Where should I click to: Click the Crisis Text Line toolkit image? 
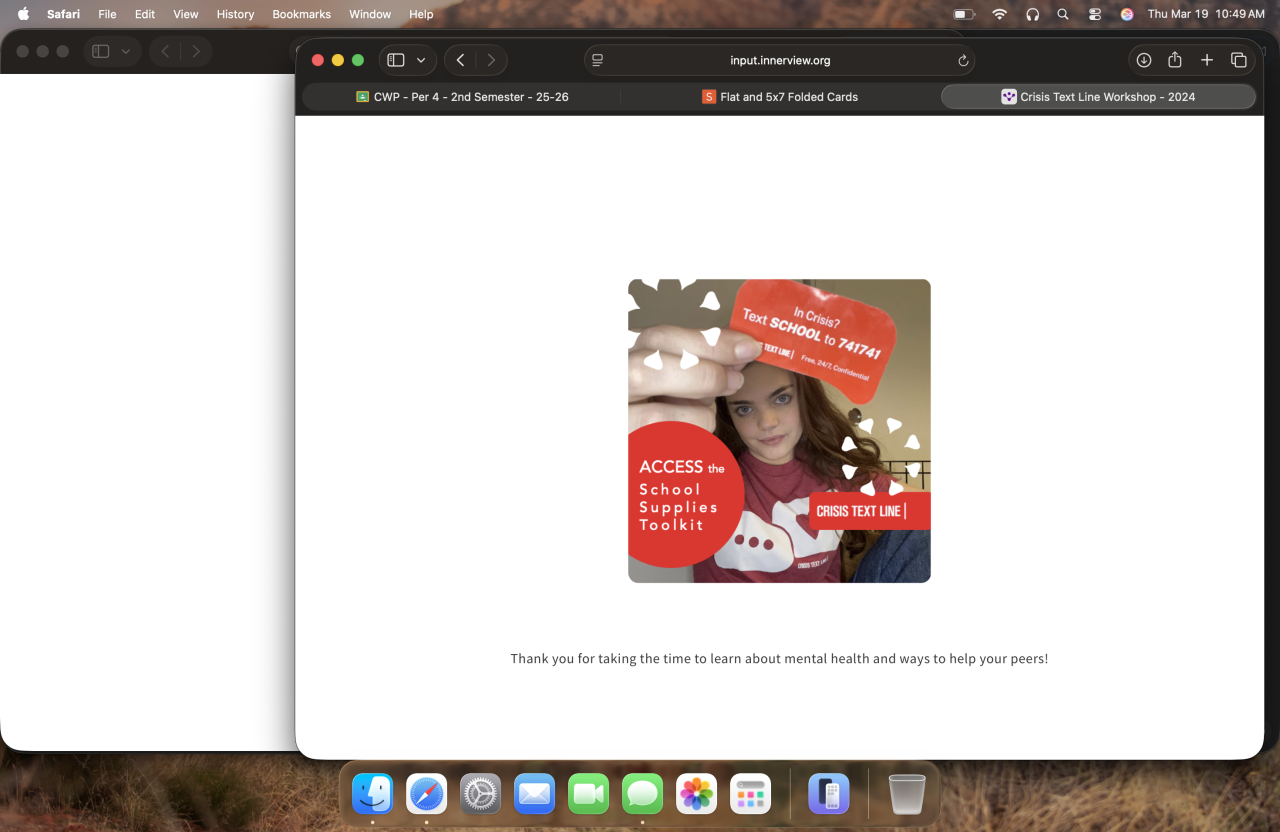pyautogui.click(x=779, y=431)
